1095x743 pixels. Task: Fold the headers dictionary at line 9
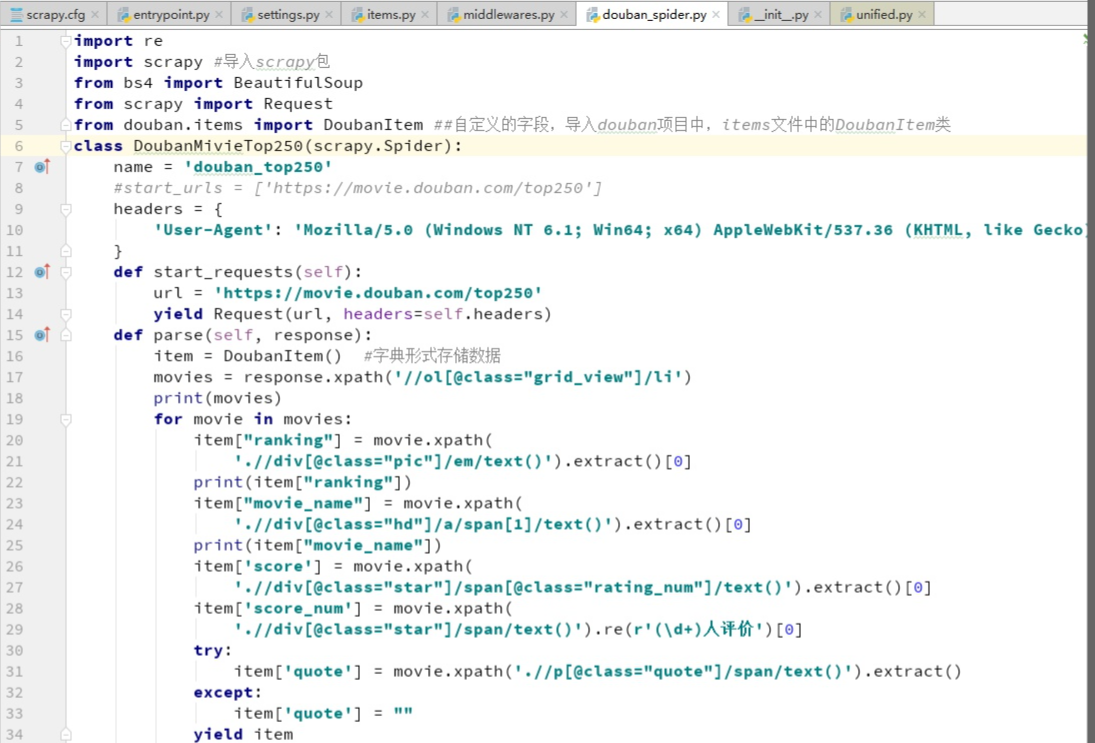tap(66, 209)
